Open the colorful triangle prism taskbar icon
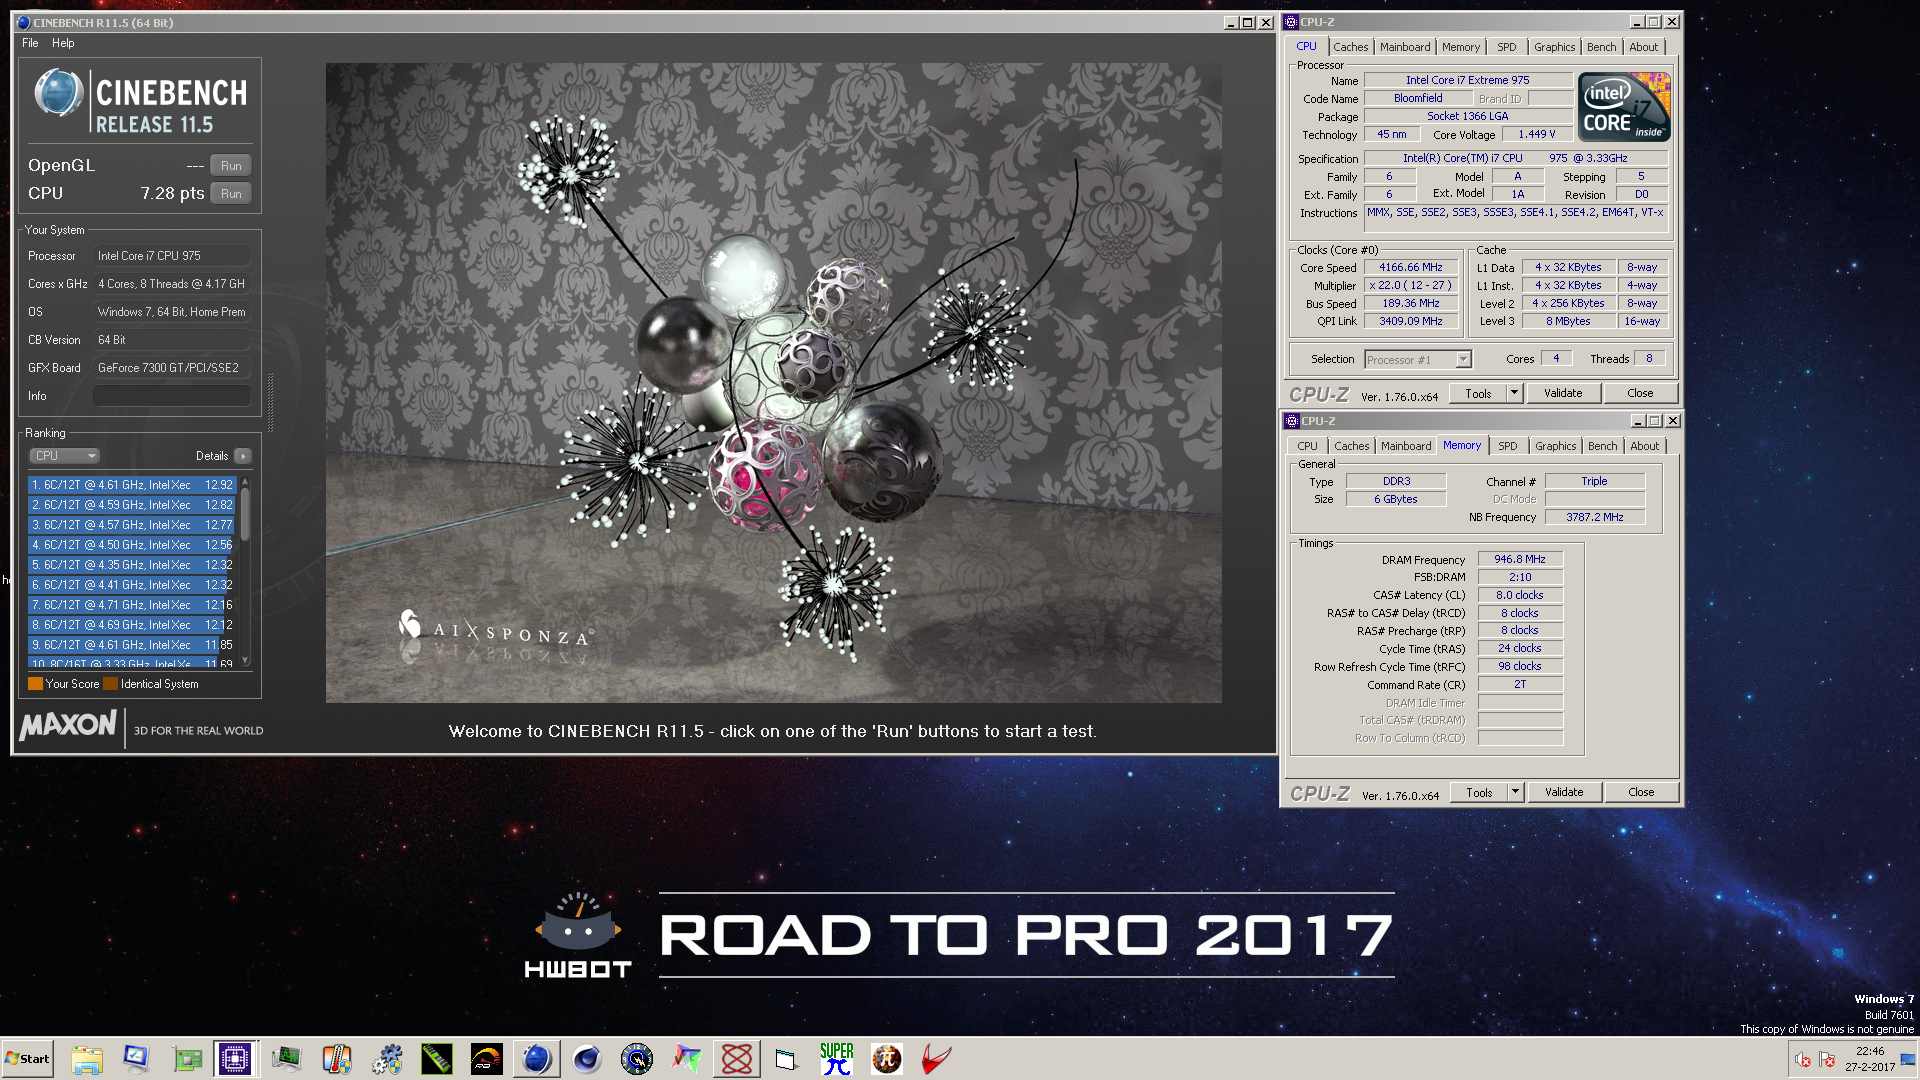 pos(687,1059)
